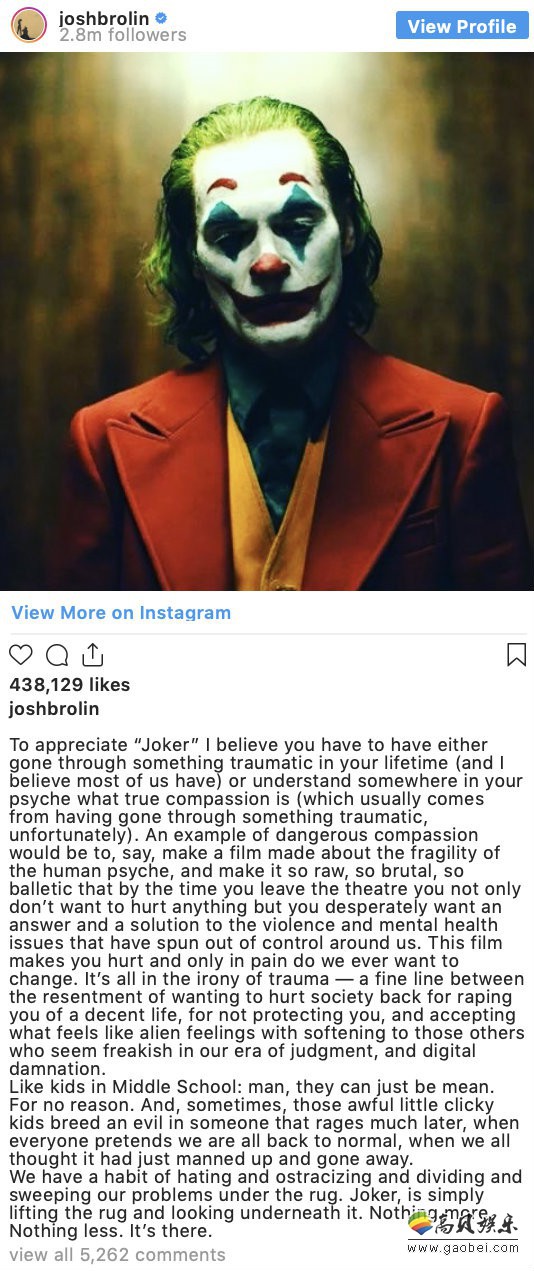Open the View More on Instagram link
This screenshot has height=1271, width=534.
121,612
